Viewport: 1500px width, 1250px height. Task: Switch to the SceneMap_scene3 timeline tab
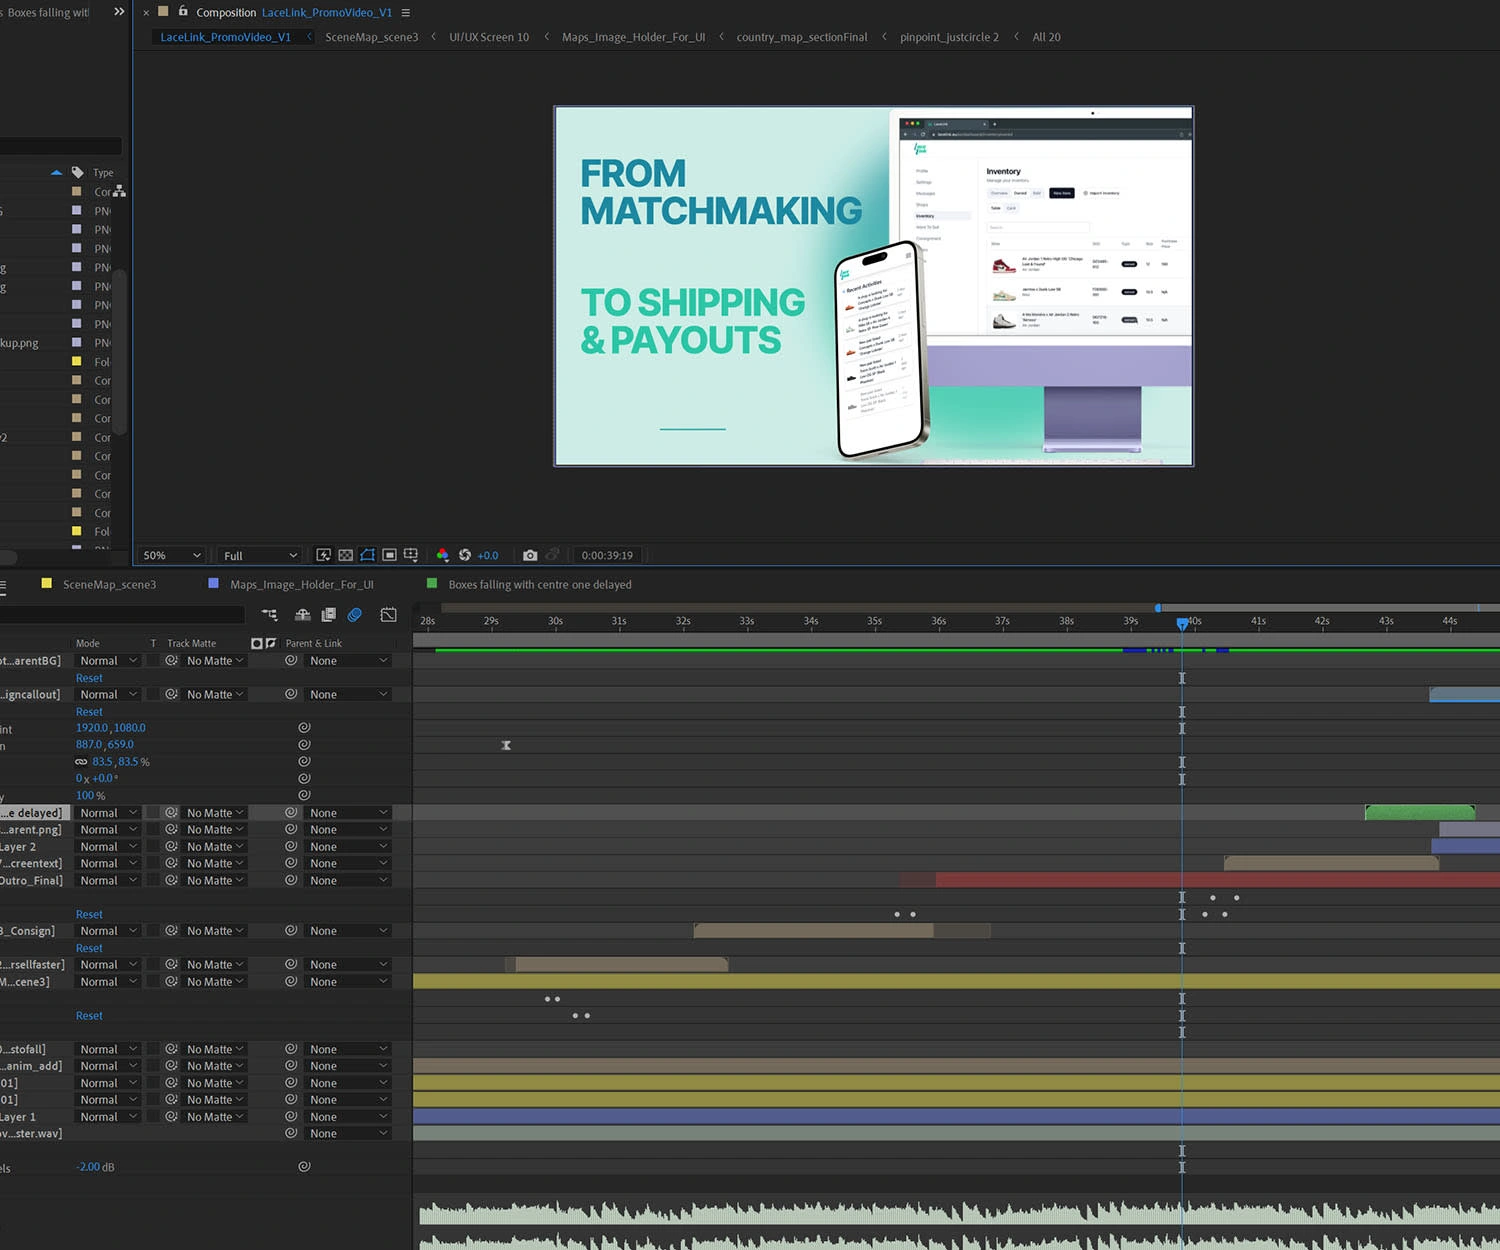[x=109, y=585]
